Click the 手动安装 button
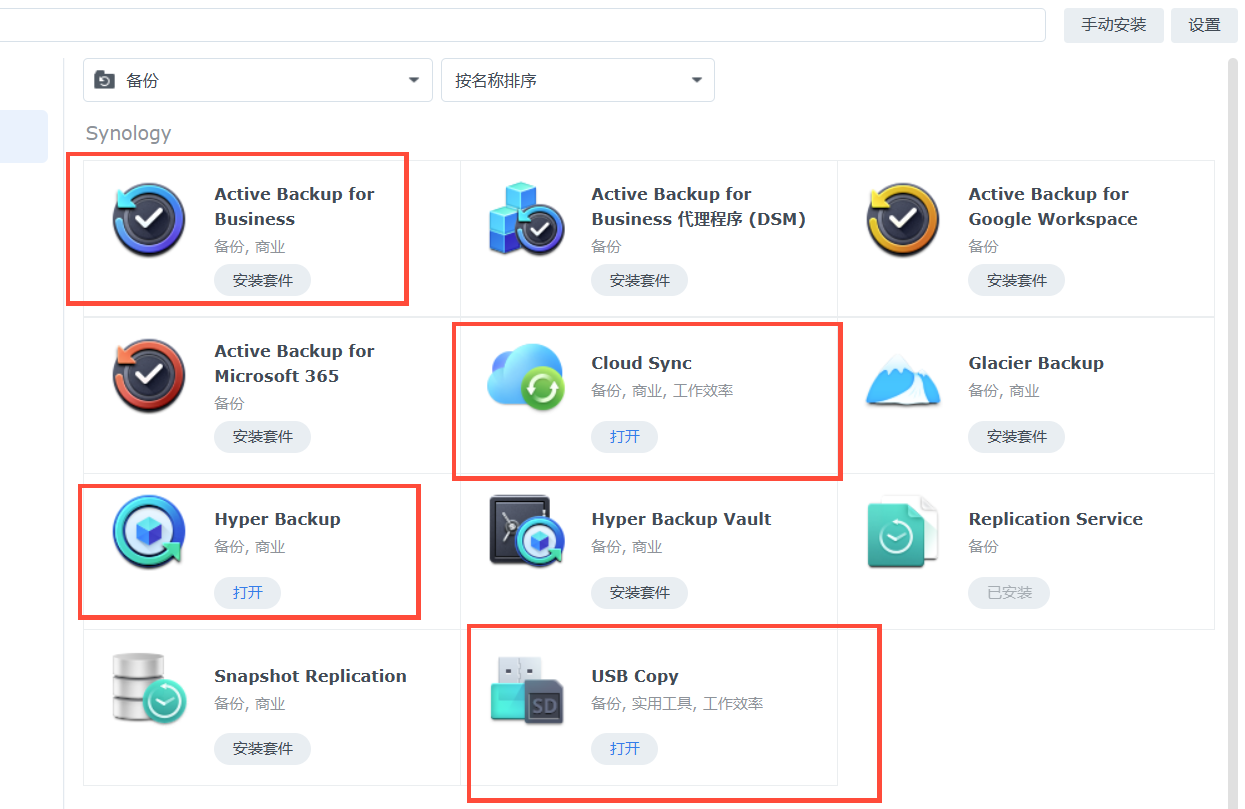This screenshot has width=1245, height=809. pyautogui.click(x=1114, y=25)
